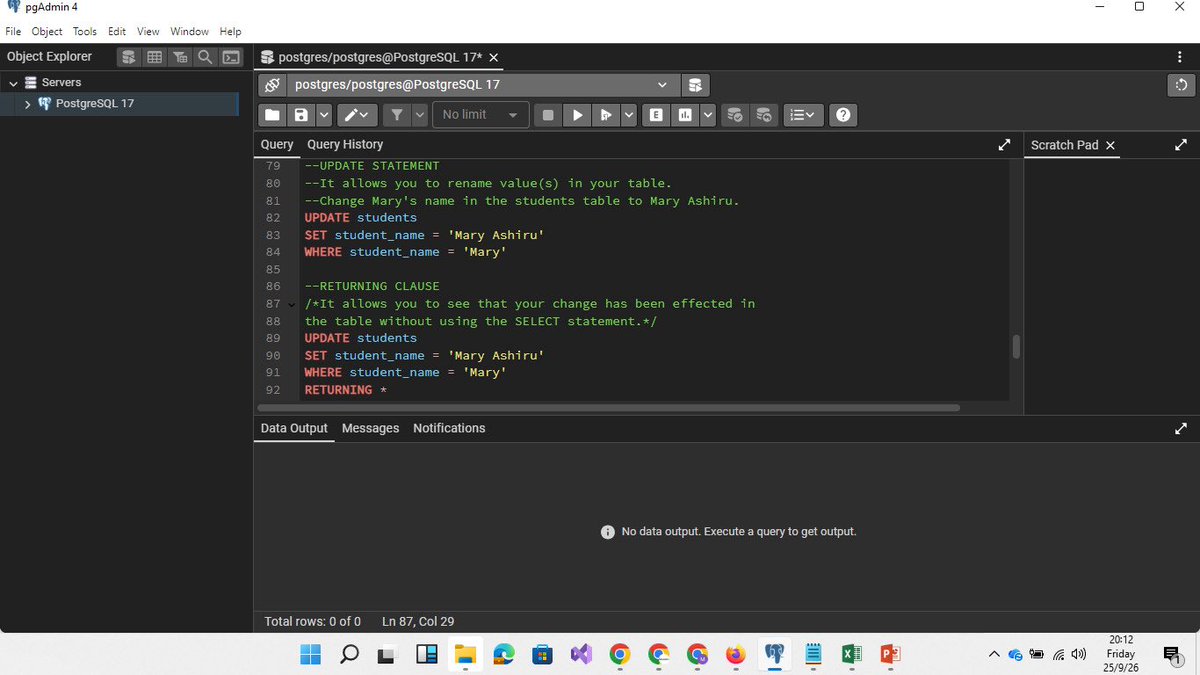1200x675 pixels.
Task: Click the Commit transaction icon
Action: 735,115
